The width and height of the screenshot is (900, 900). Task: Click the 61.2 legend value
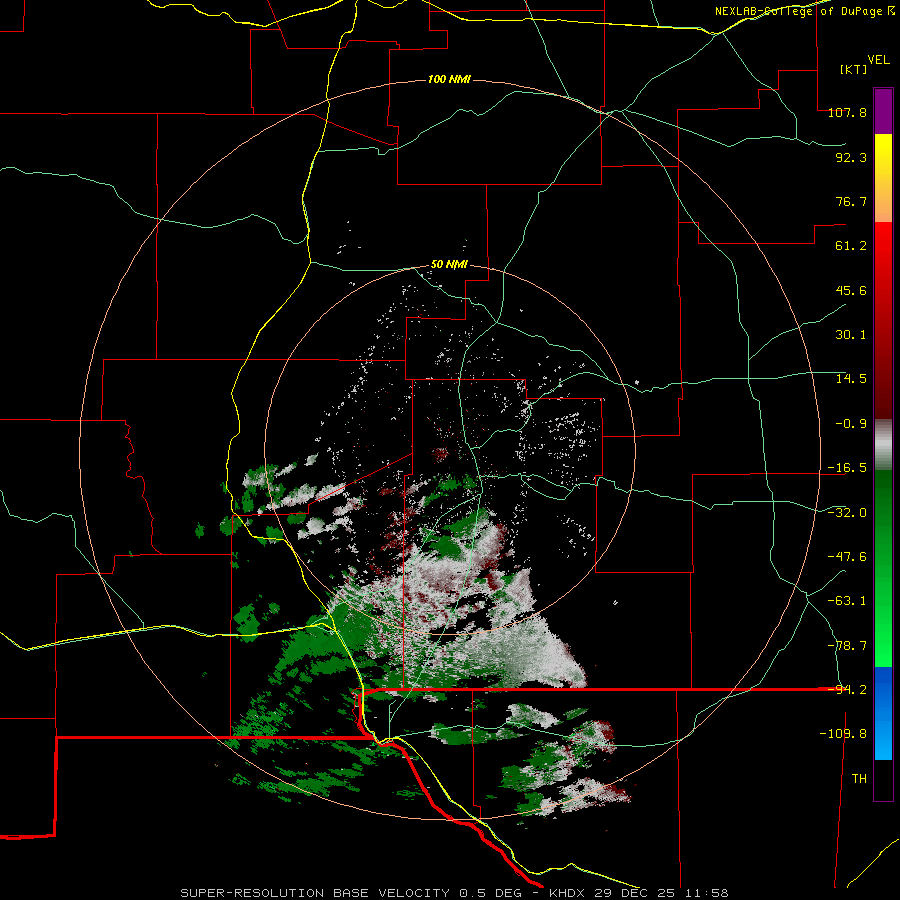click(x=851, y=246)
